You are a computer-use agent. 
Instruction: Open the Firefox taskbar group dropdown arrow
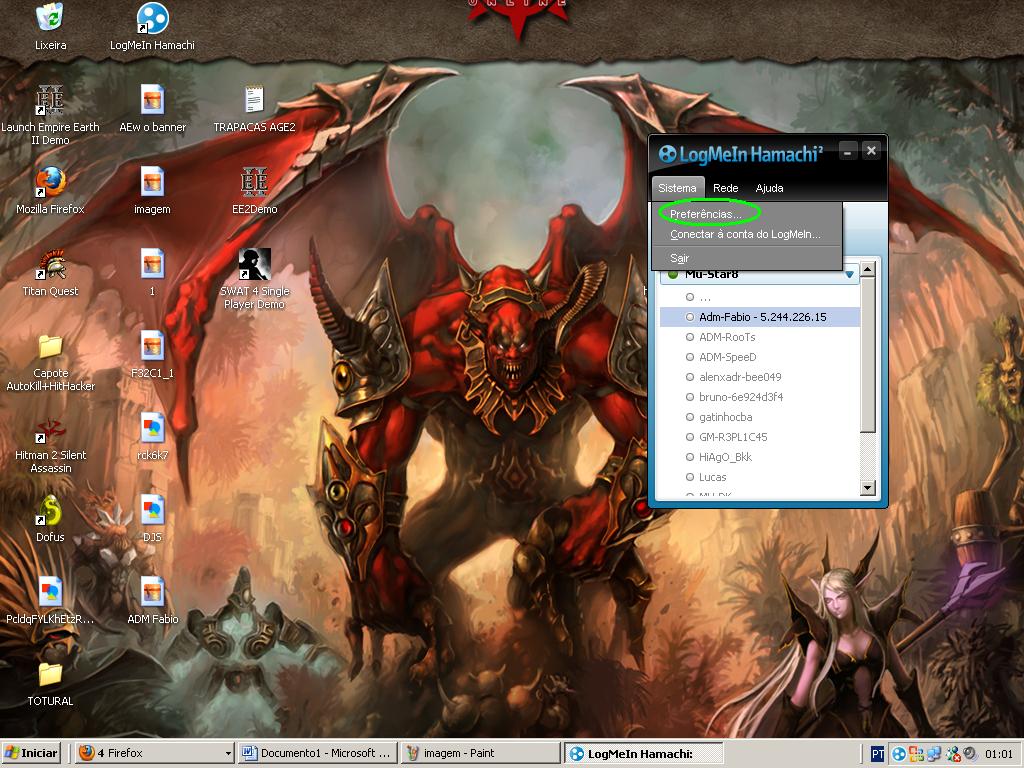pyautogui.click(x=228, y=754)
